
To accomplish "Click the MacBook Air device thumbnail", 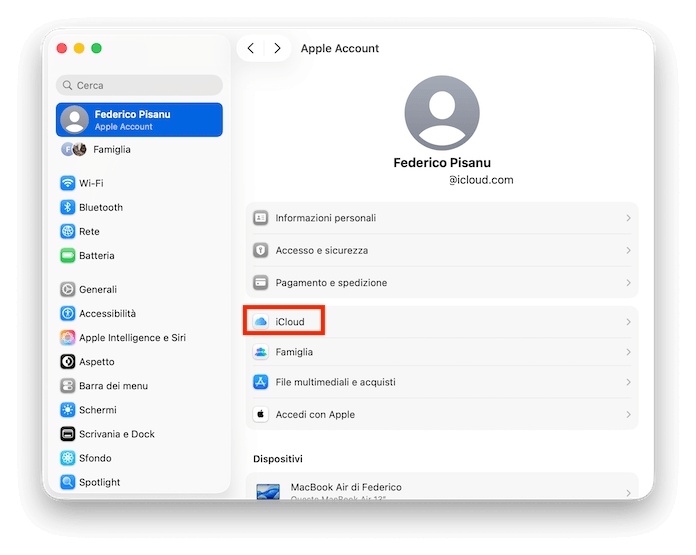I will click(x=268, y=492).
